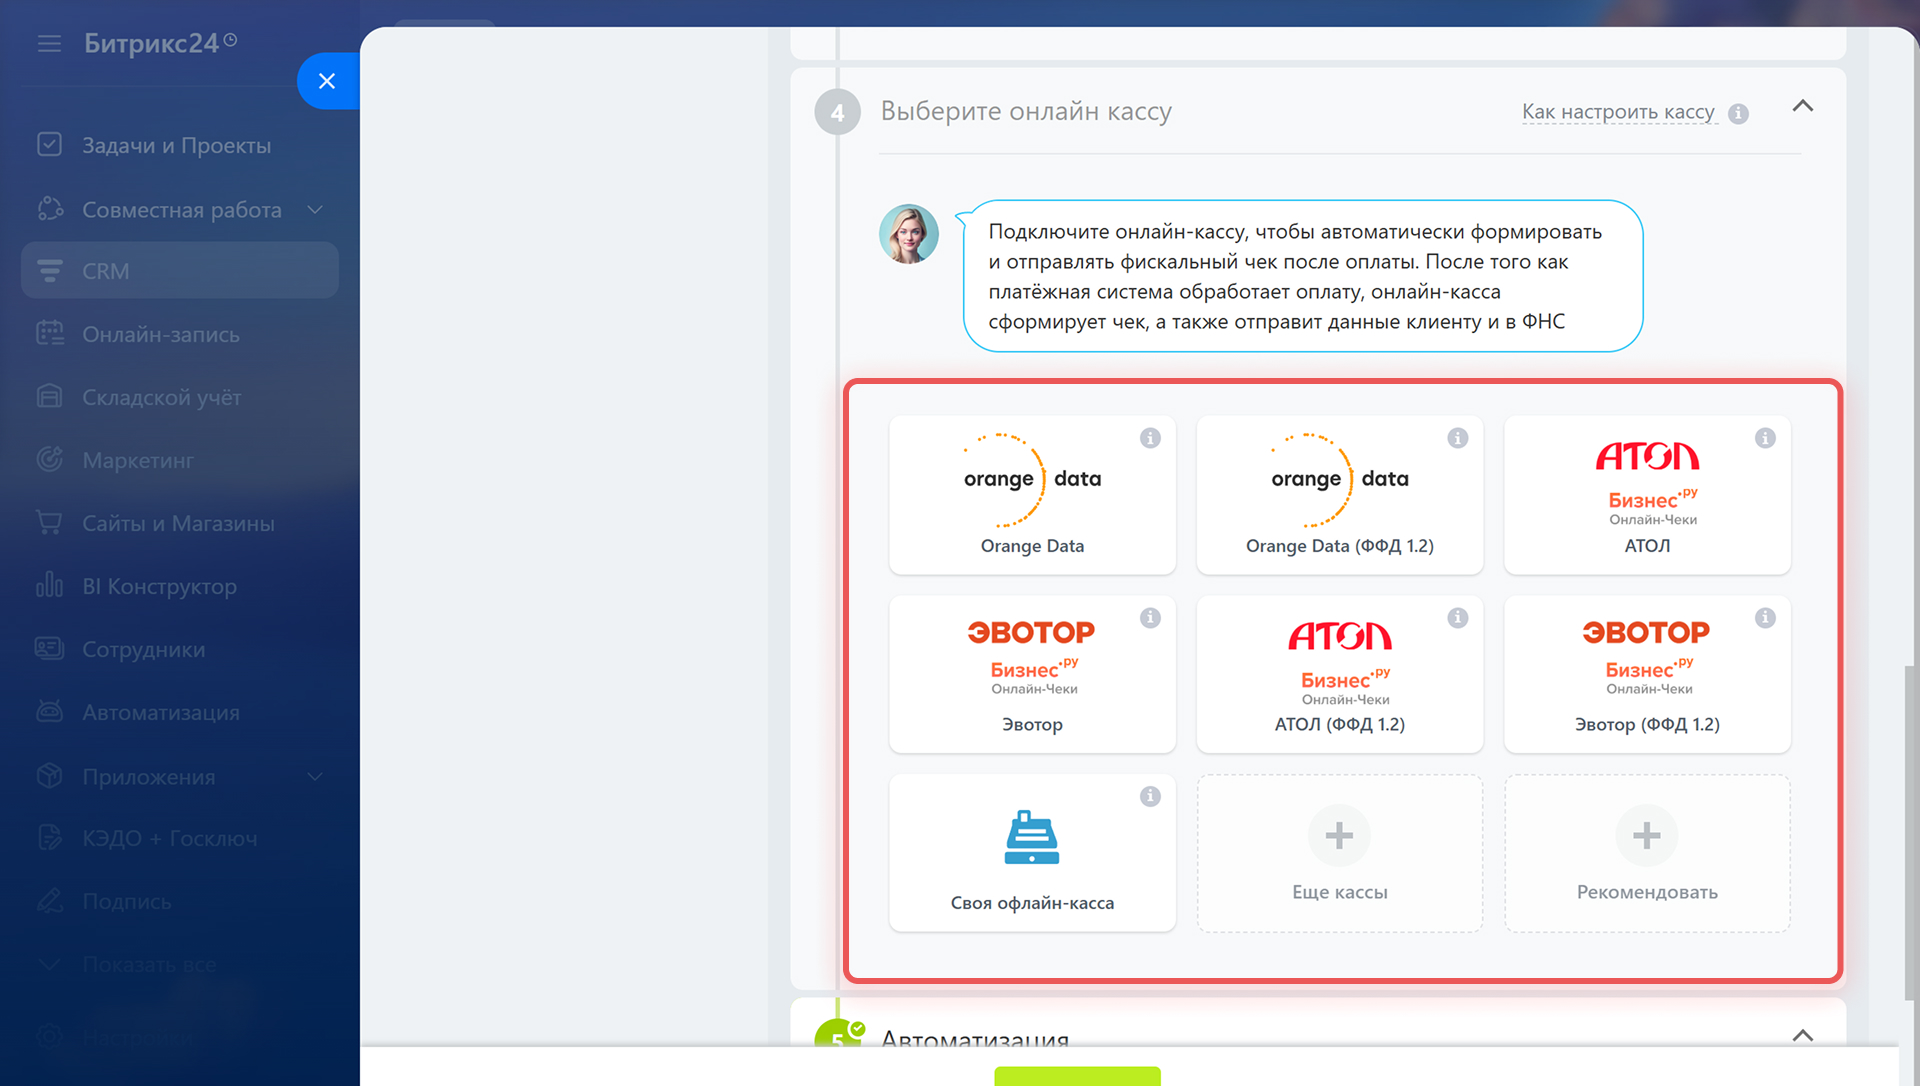Expand the Совместная работа chevron

click(315, 209)
